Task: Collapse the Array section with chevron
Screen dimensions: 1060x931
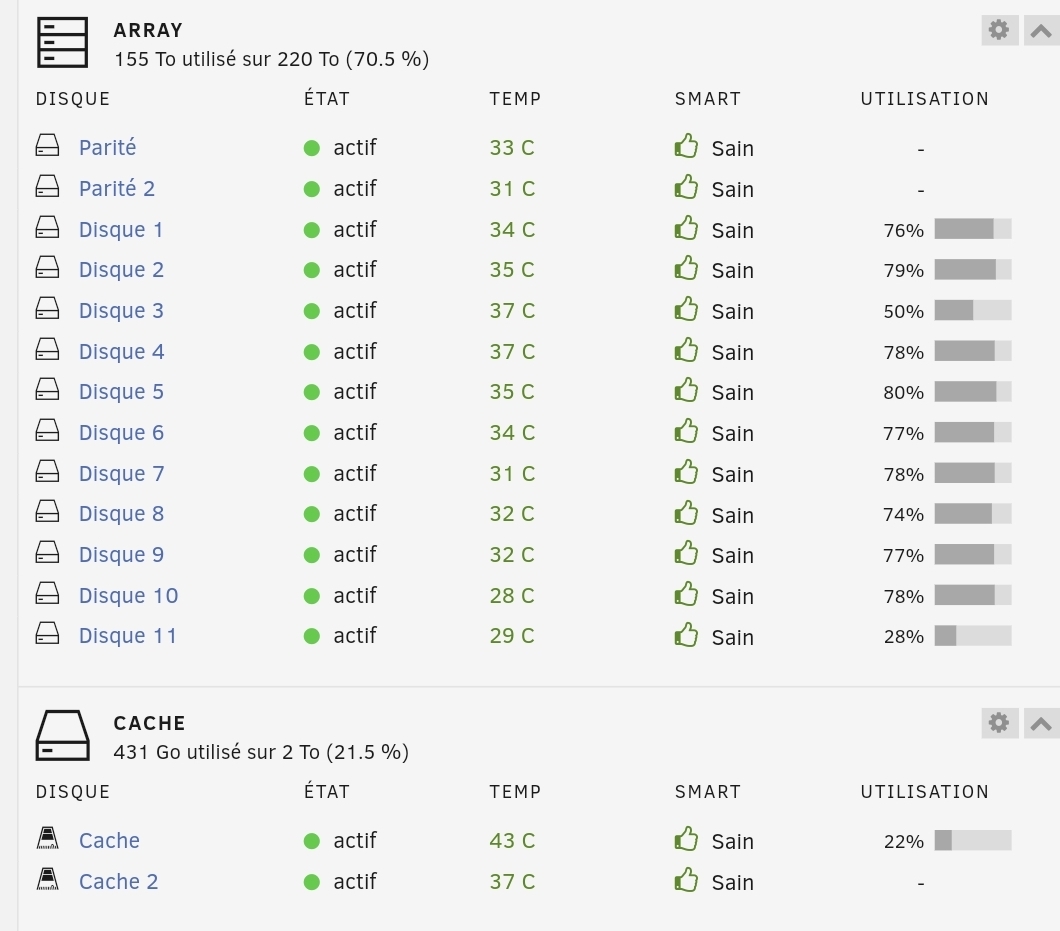Action: tap(1041, 30)
